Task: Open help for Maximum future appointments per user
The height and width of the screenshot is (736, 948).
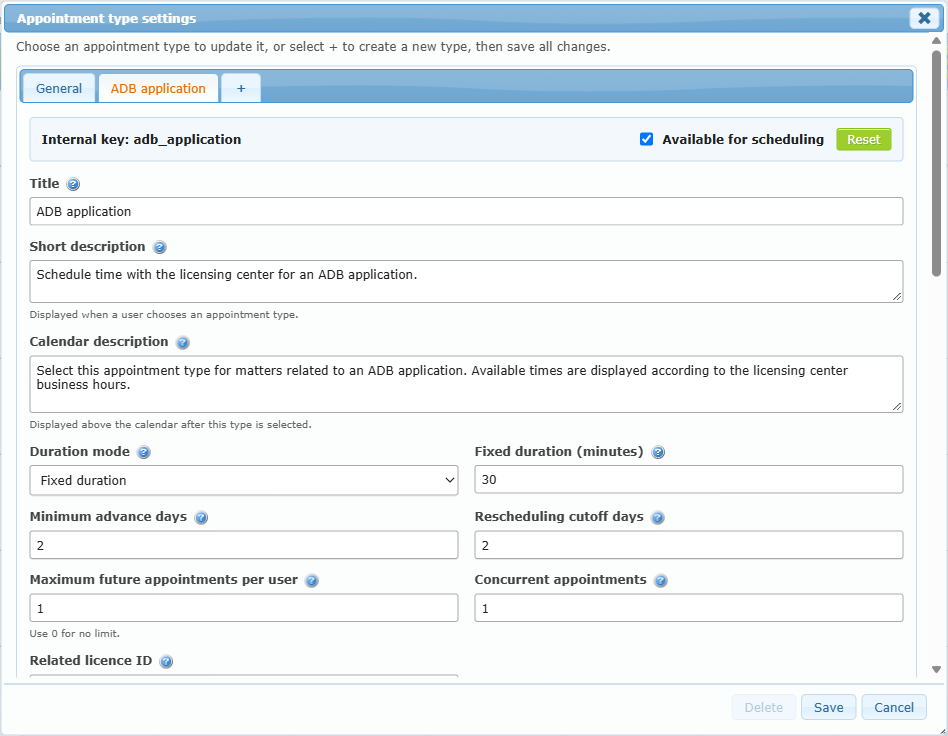Action: [x=312, y=581]
